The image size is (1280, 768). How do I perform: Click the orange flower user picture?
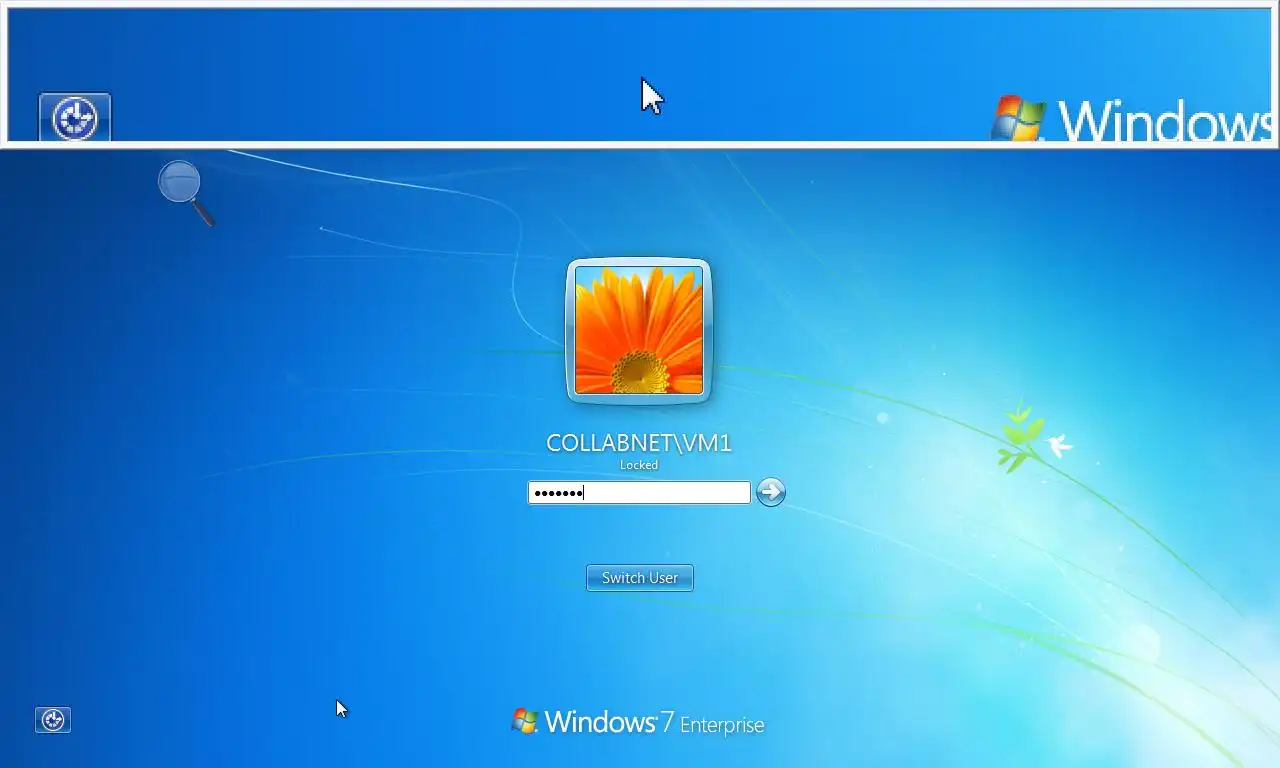tap(639, 331)
